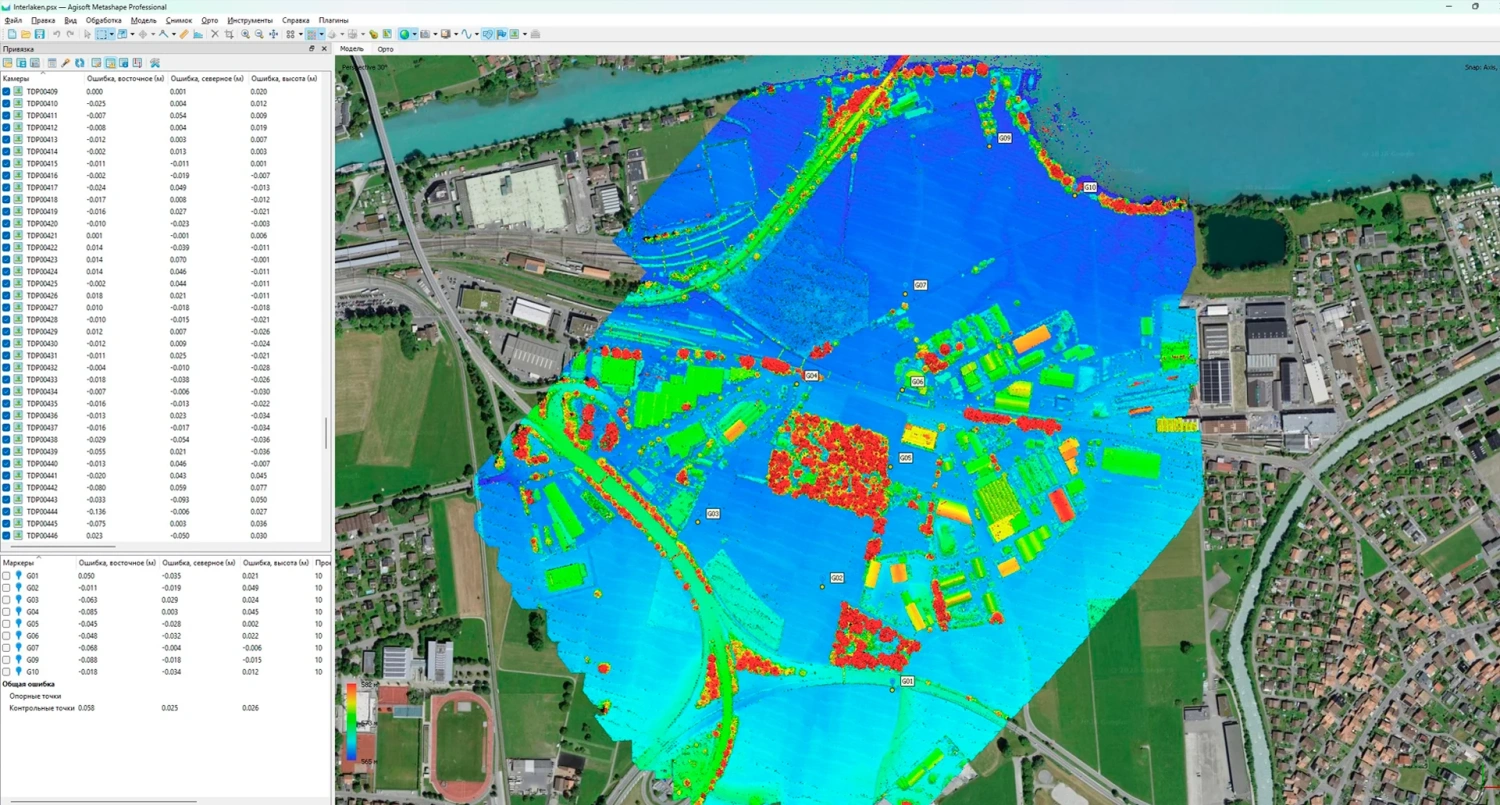Open the Обработка menu
Viewport: 1500px width, 805px height.
[104, 20]
